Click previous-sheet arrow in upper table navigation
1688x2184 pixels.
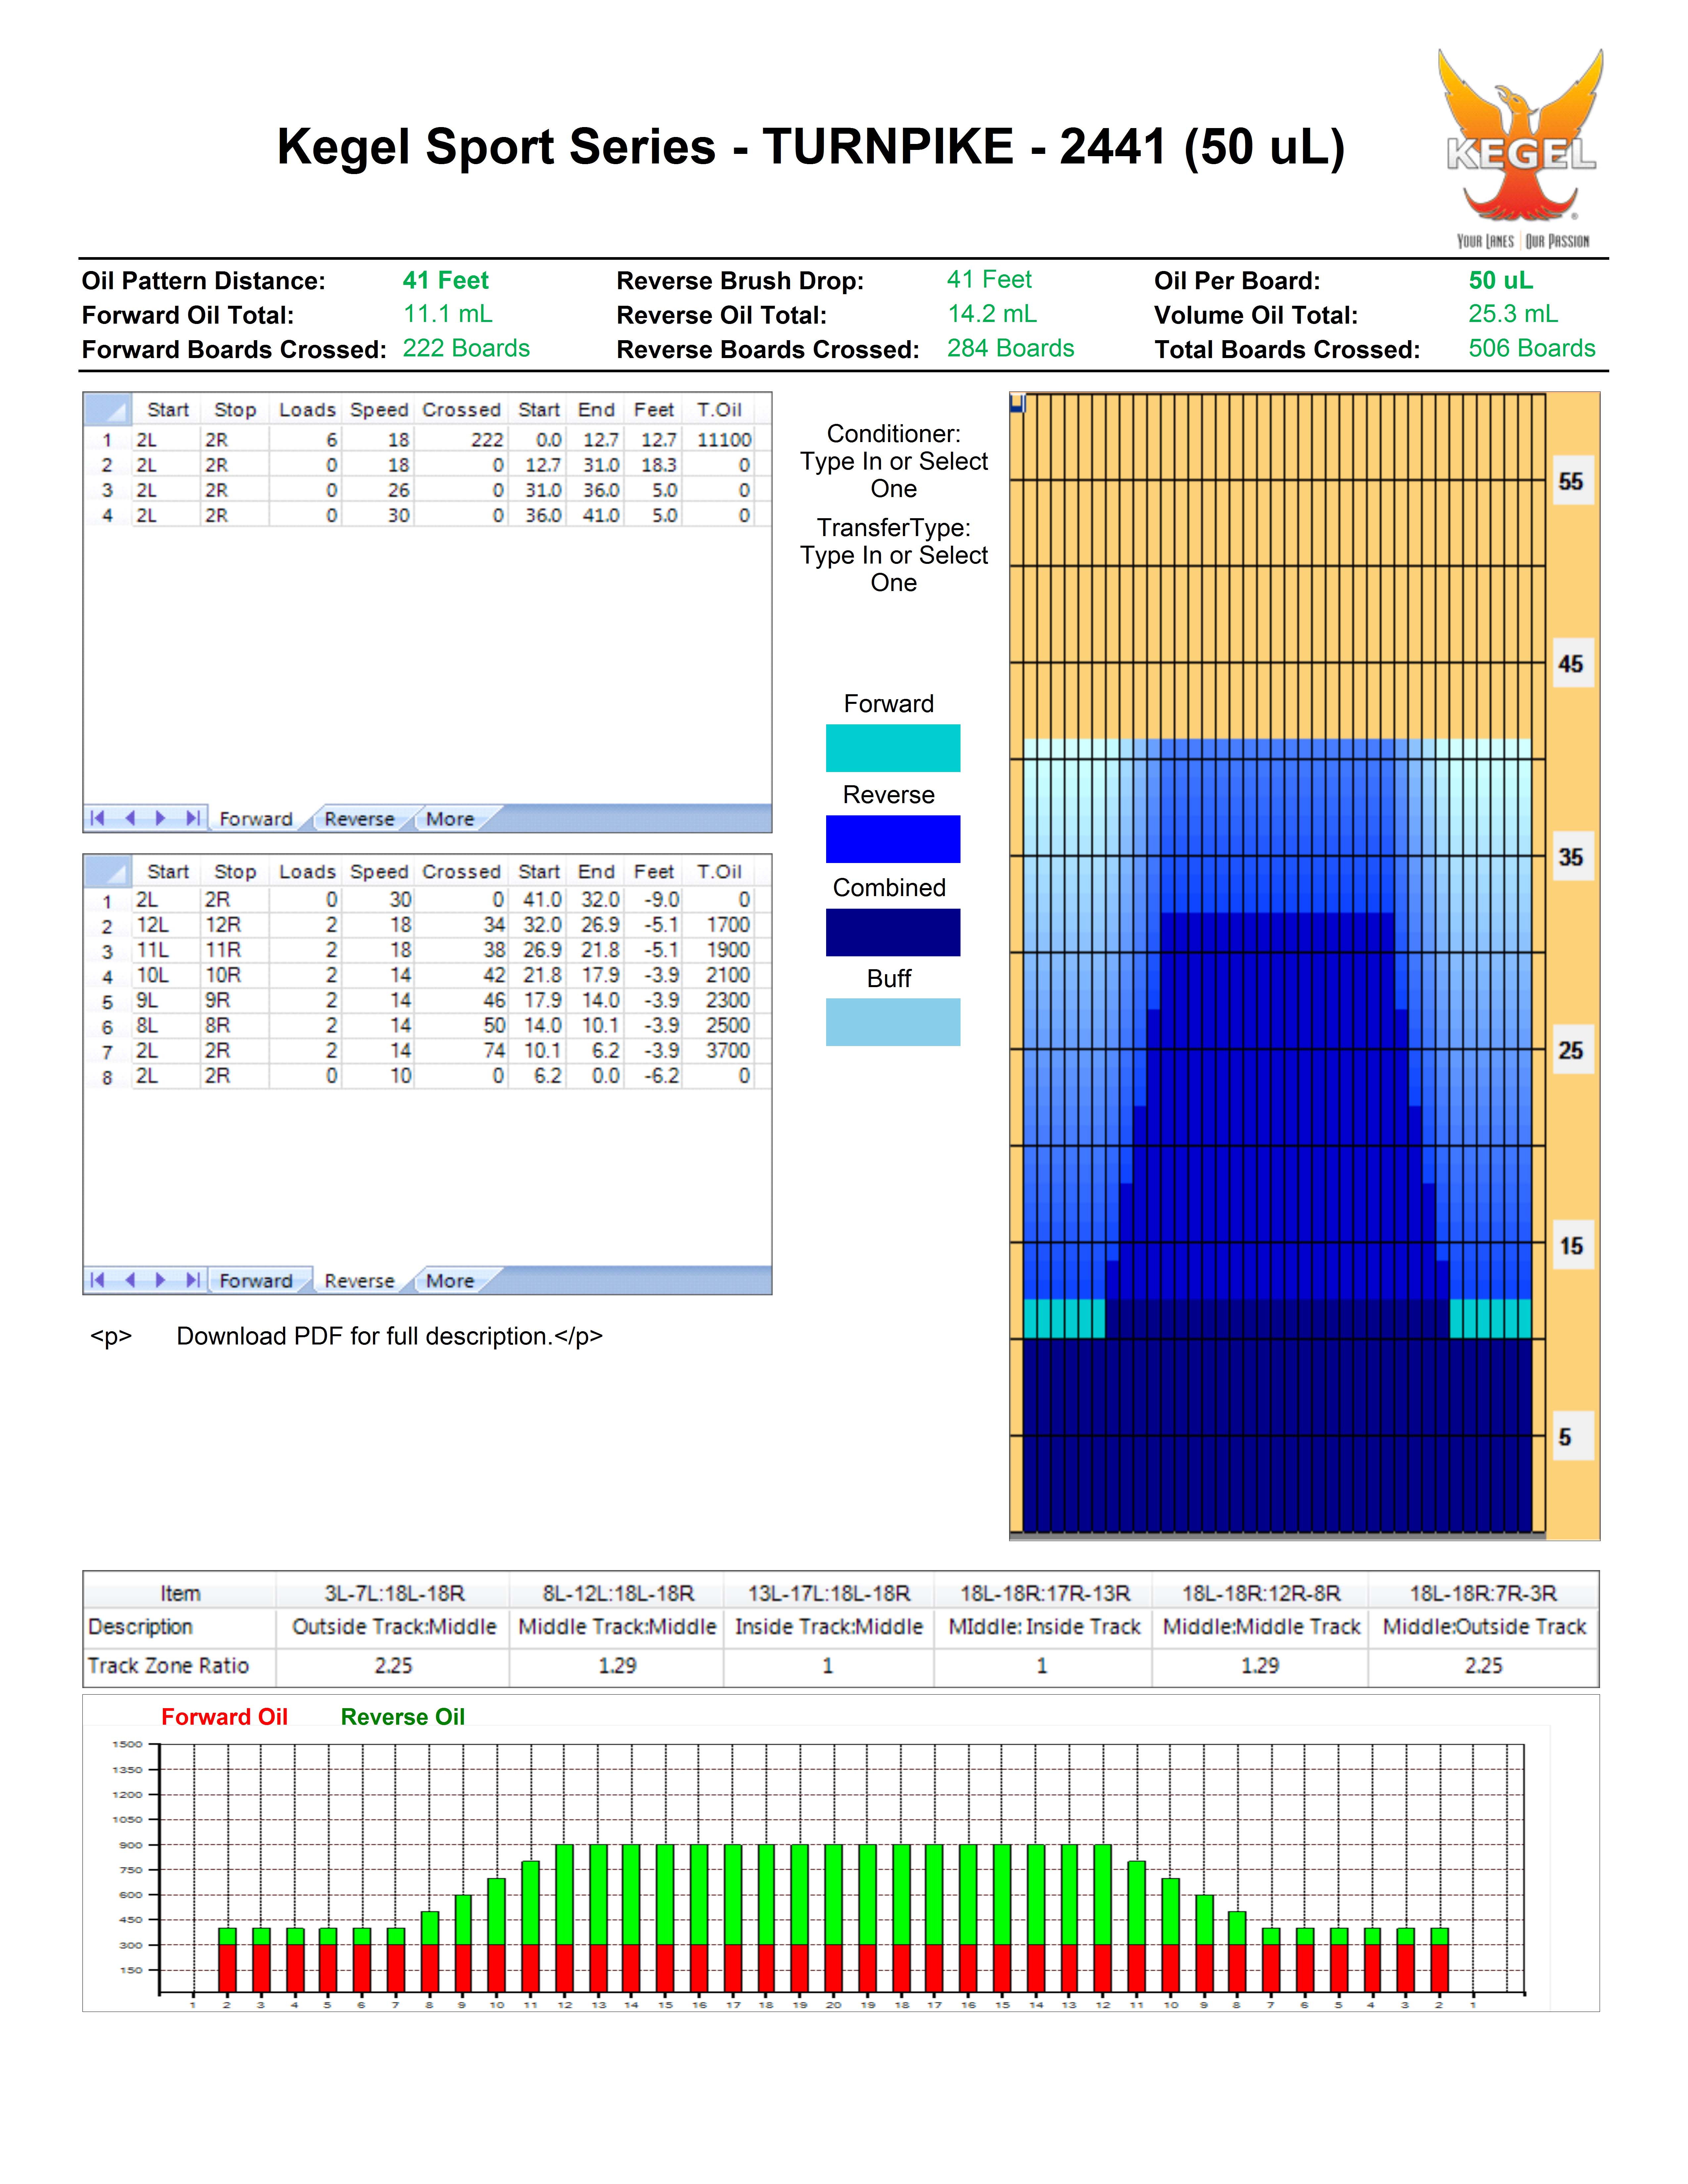coord(130,818)
